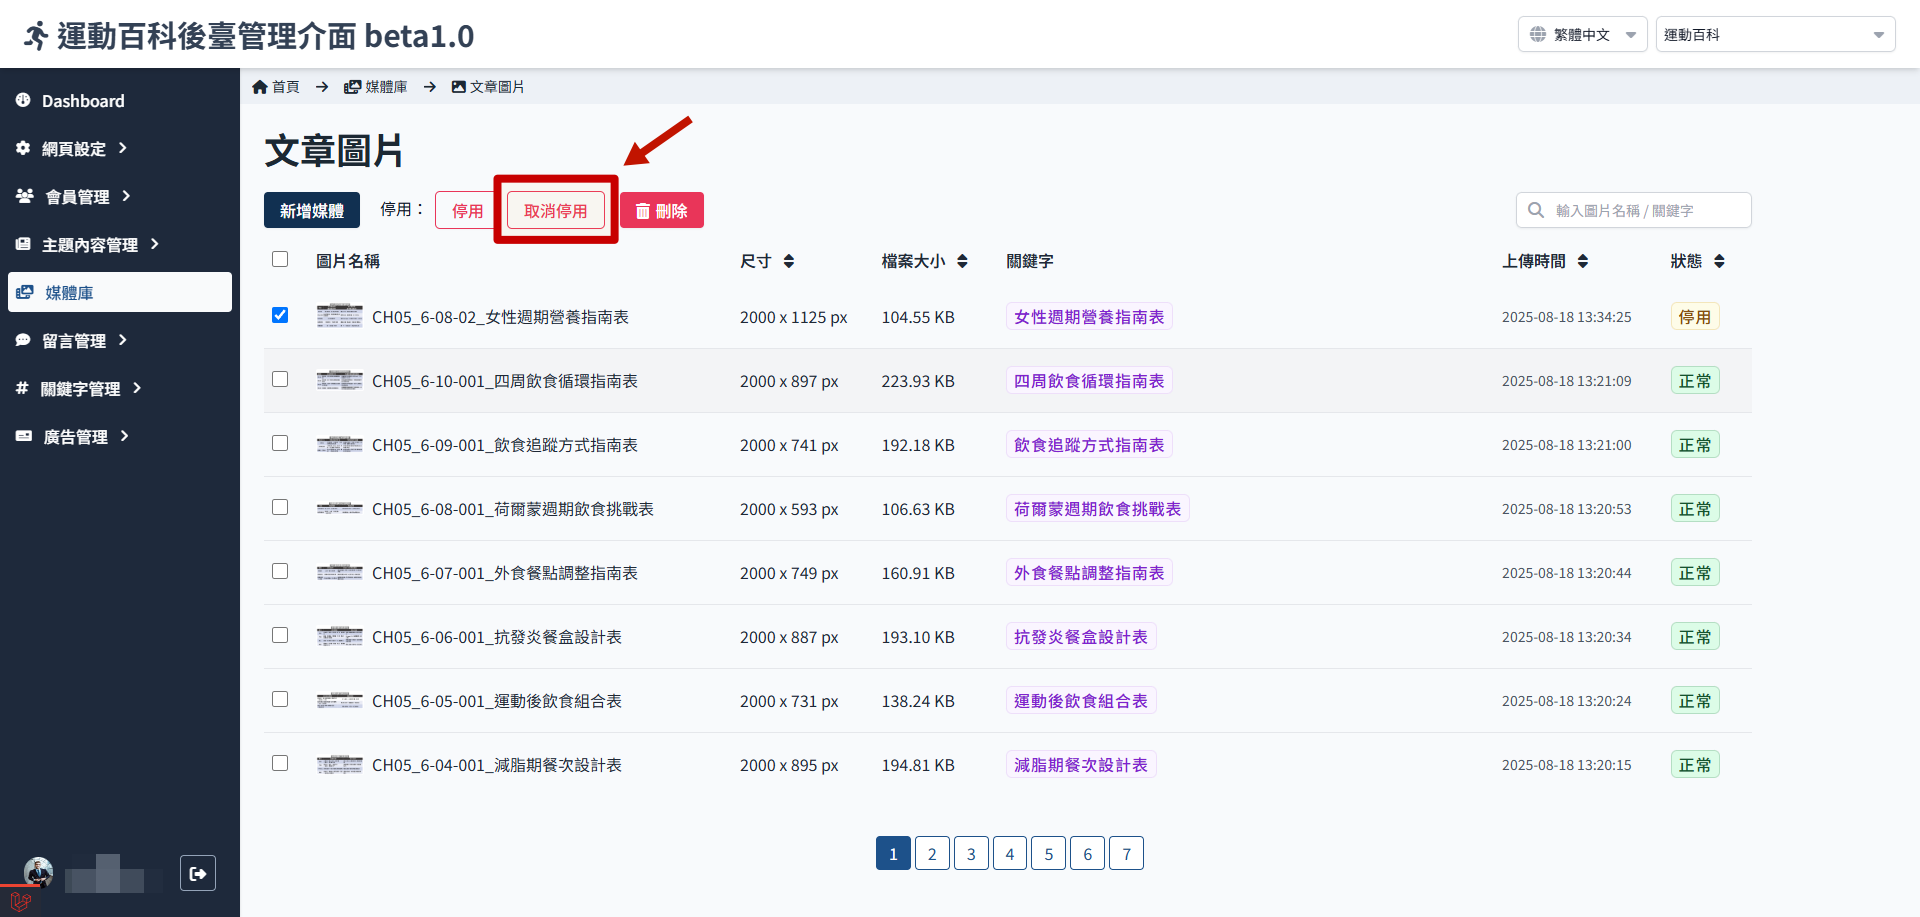The width and height of the screenshot is (1920, 917).
Task: Click the 停用 disable button
Action: tap(467, 210)
